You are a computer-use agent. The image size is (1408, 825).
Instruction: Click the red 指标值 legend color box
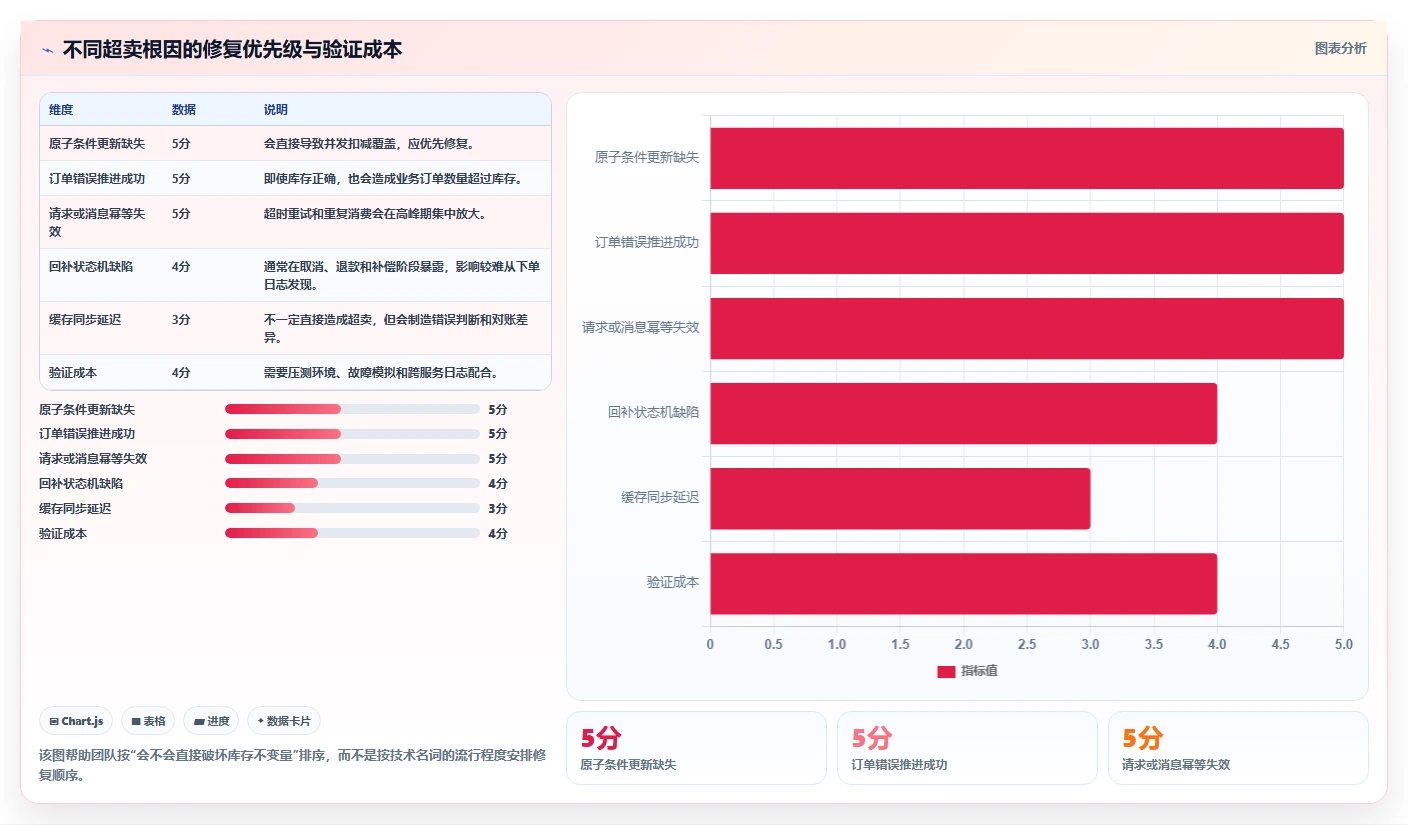[946, 672]
